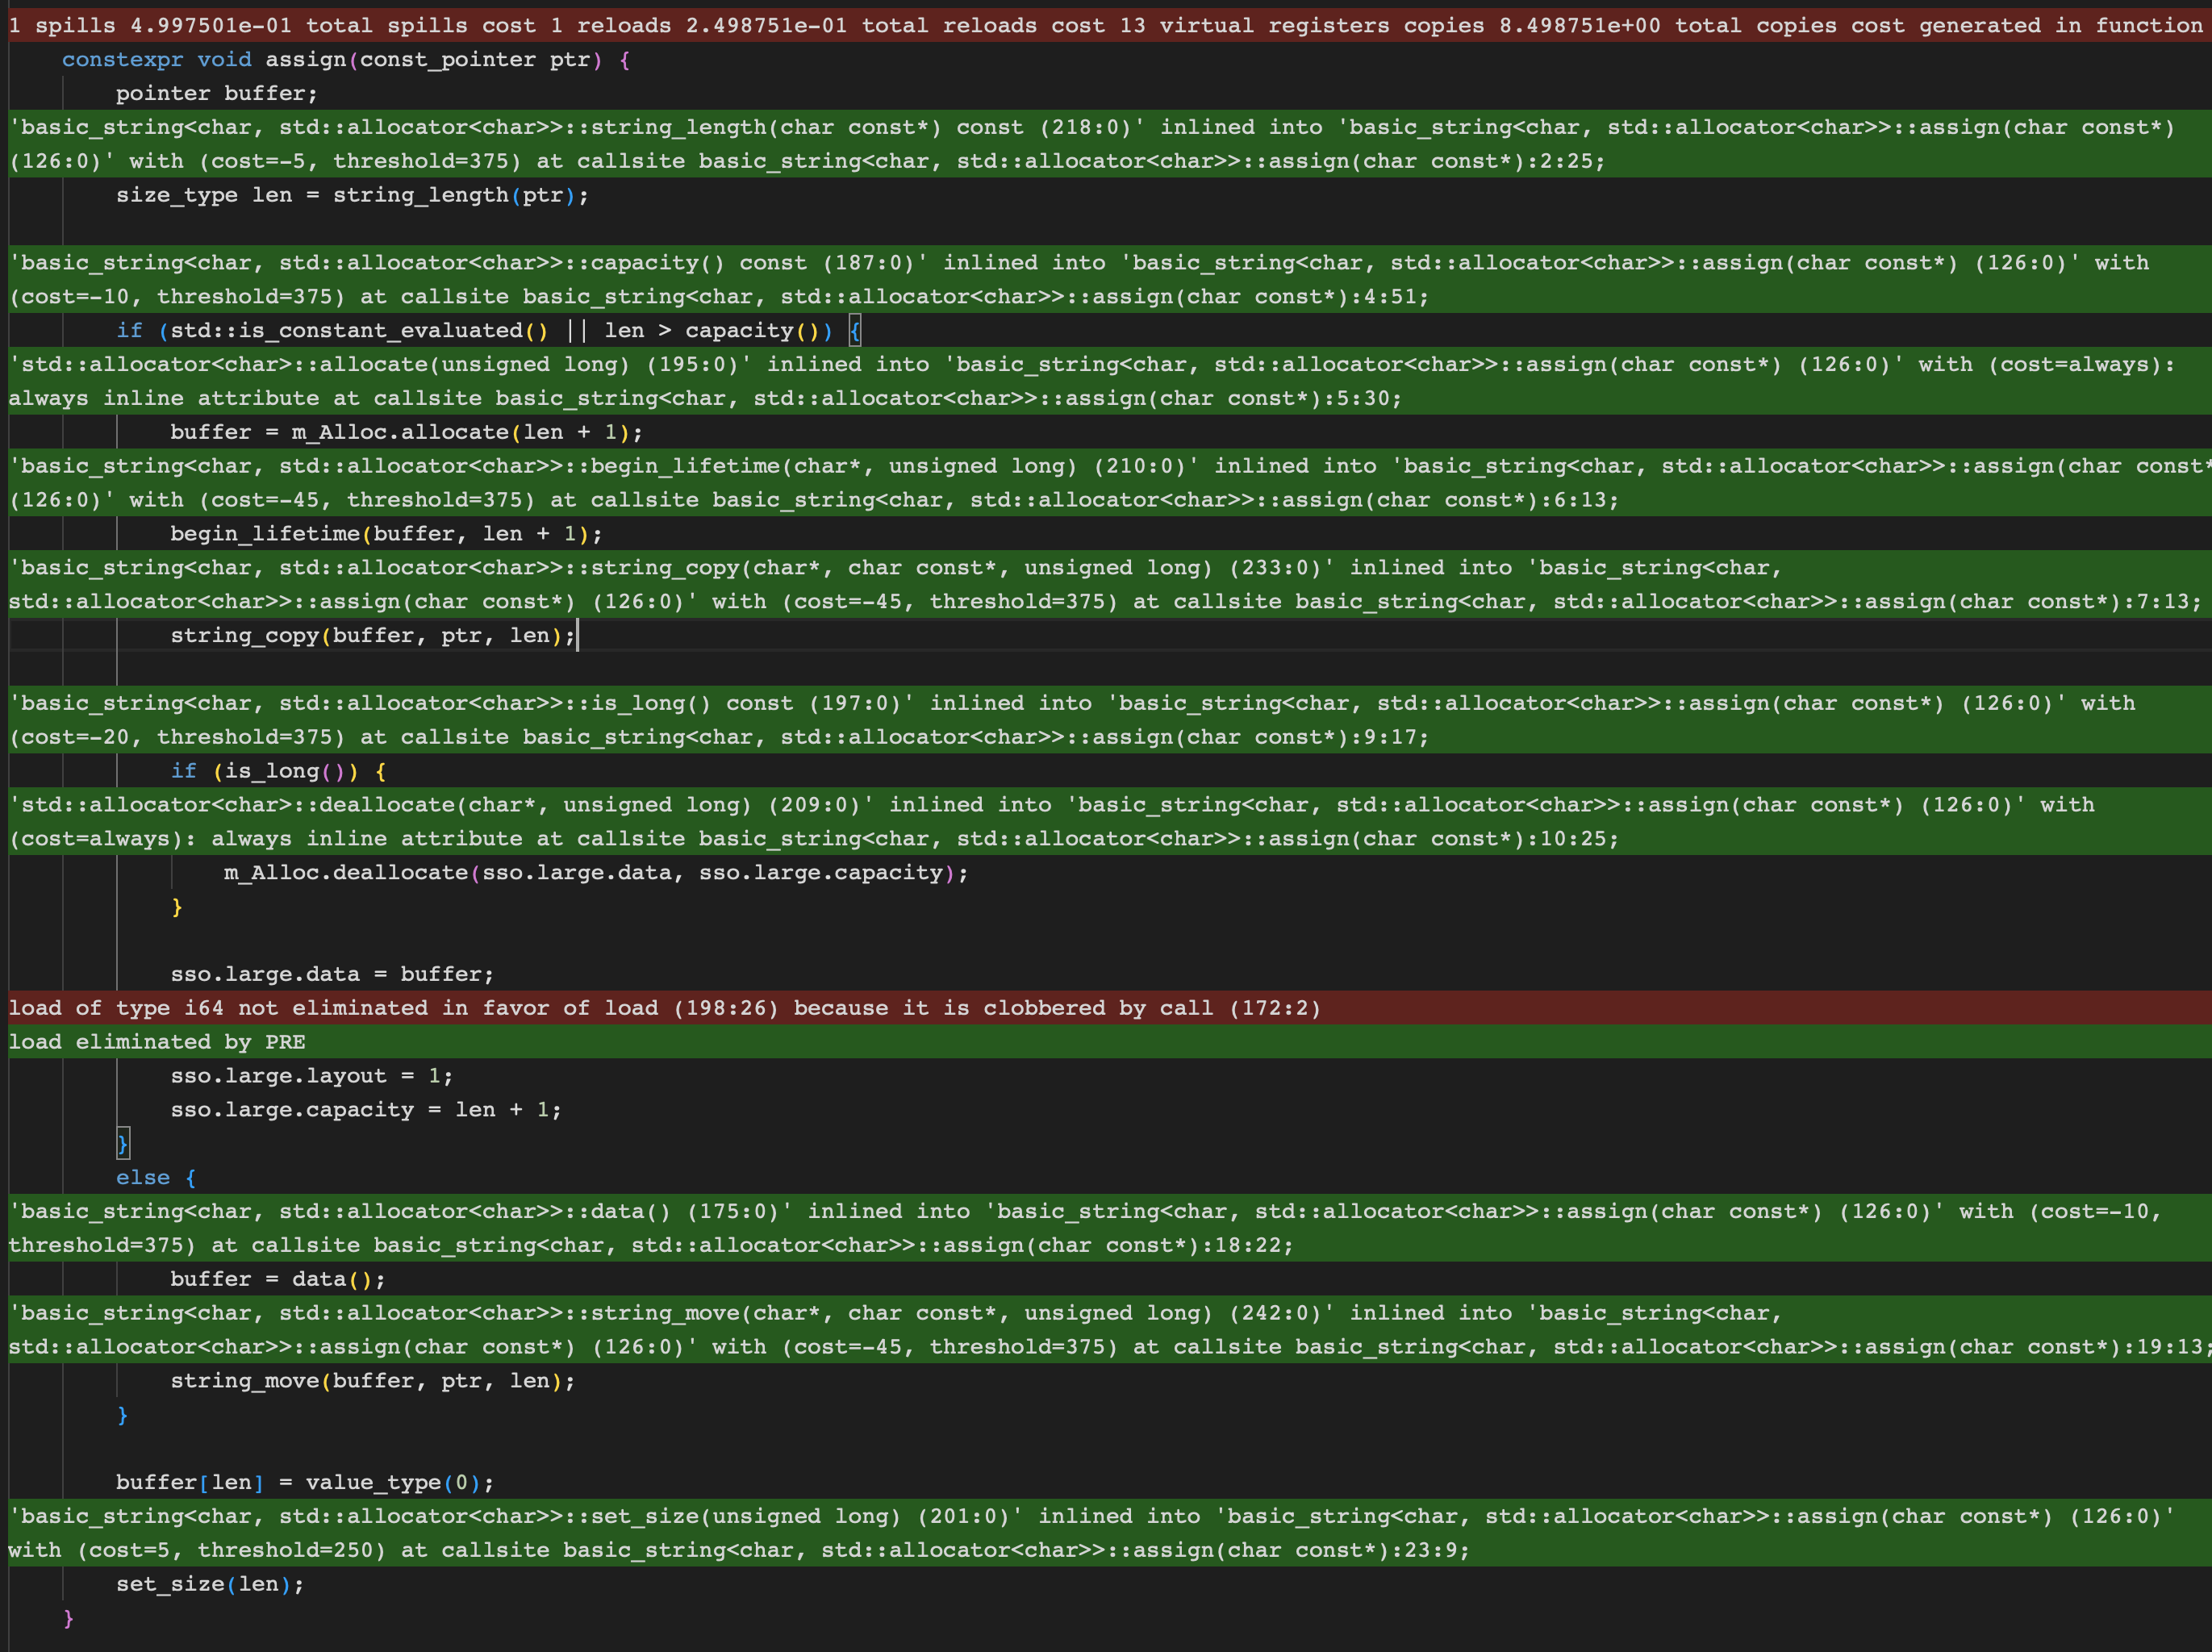This screenshot has height=1652, width=2212.
Task: Click the 'if (is_long()) {' line
Action: pyautogui.click(x=279, y=771)
